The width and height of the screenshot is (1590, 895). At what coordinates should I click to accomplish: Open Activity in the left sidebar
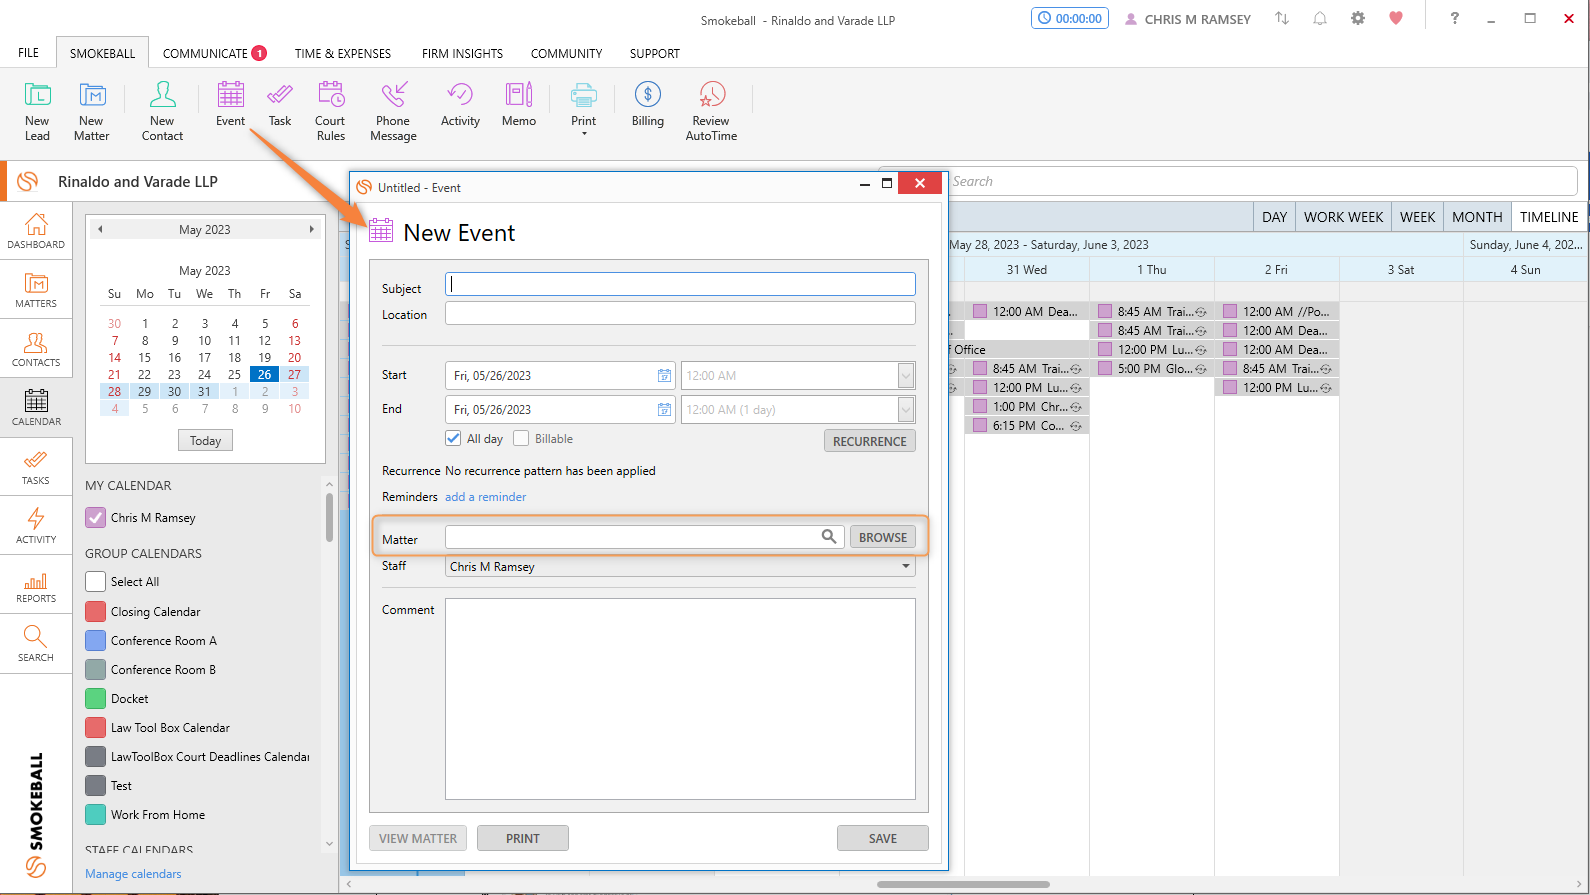tap(36, 526)
